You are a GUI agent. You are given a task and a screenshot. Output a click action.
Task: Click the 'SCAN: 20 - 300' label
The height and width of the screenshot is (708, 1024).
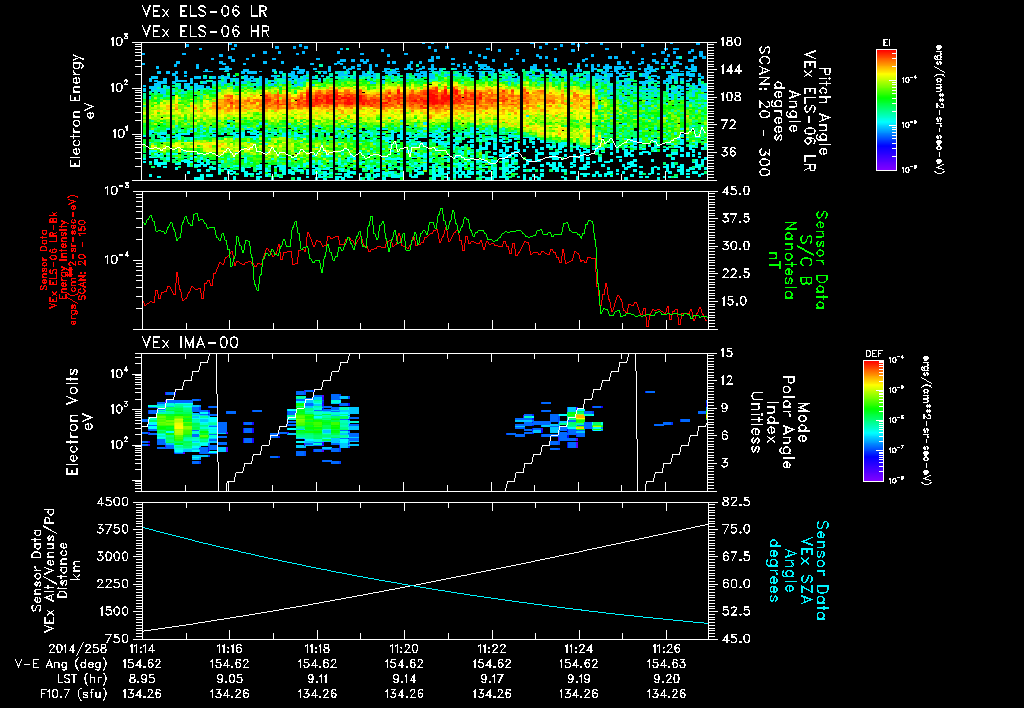[763, 110]
